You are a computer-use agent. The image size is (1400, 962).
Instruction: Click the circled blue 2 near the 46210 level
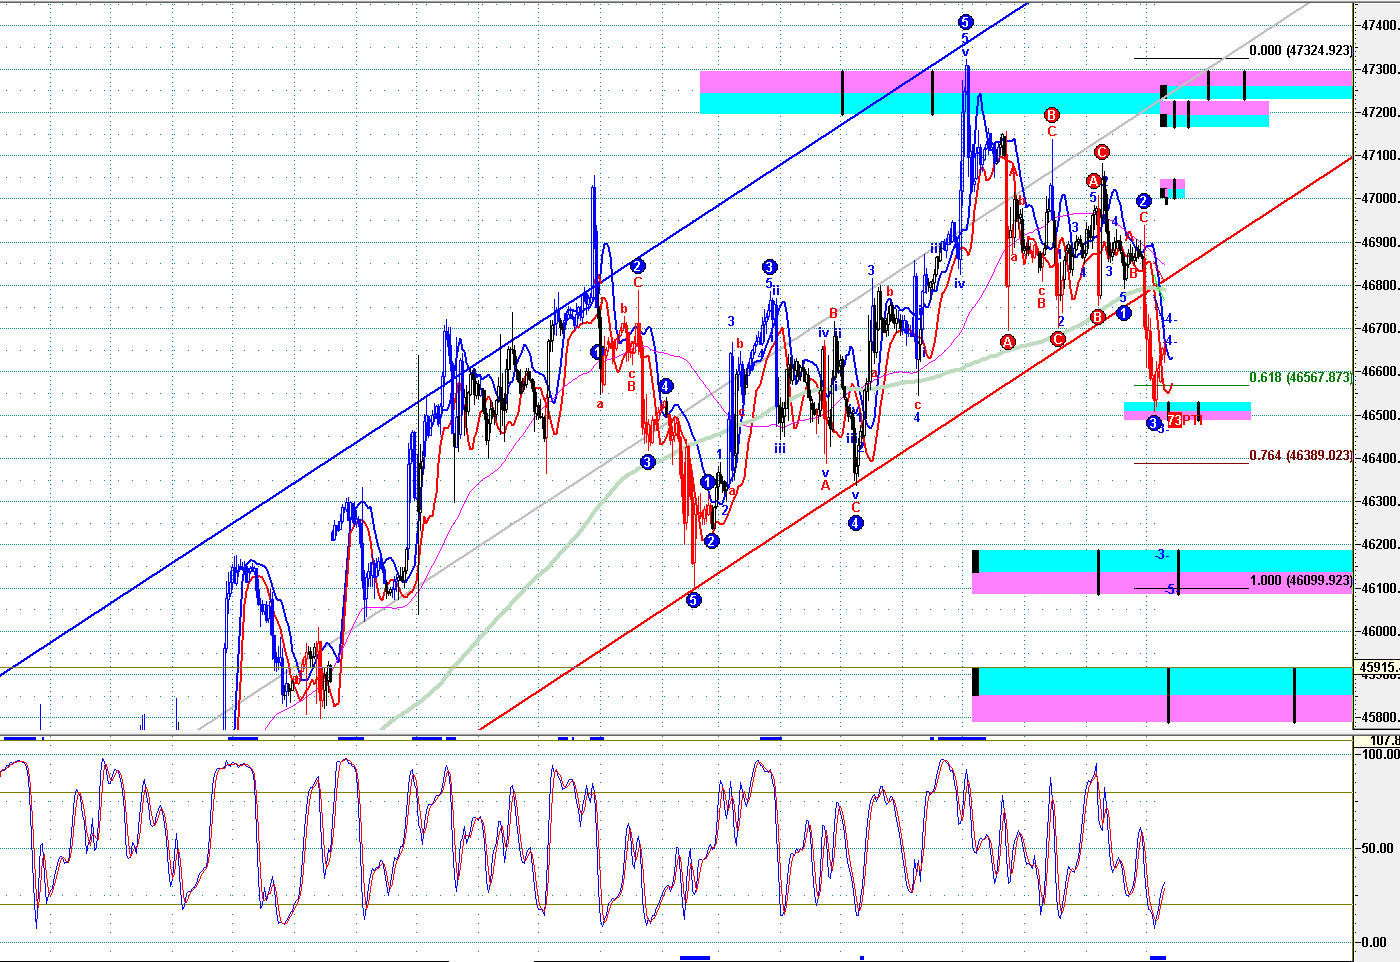[x=711, y=541]
